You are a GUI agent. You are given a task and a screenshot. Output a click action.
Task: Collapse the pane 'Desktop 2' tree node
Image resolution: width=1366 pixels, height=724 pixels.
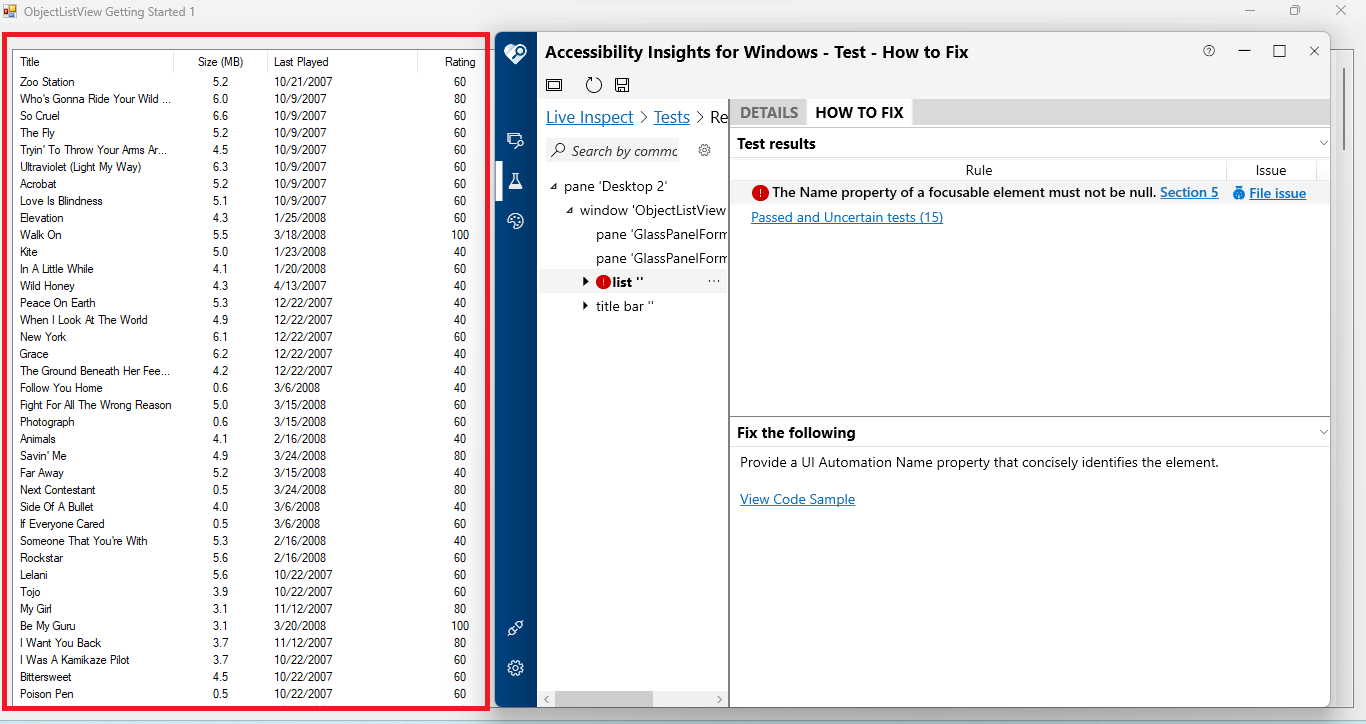point(555,187)
